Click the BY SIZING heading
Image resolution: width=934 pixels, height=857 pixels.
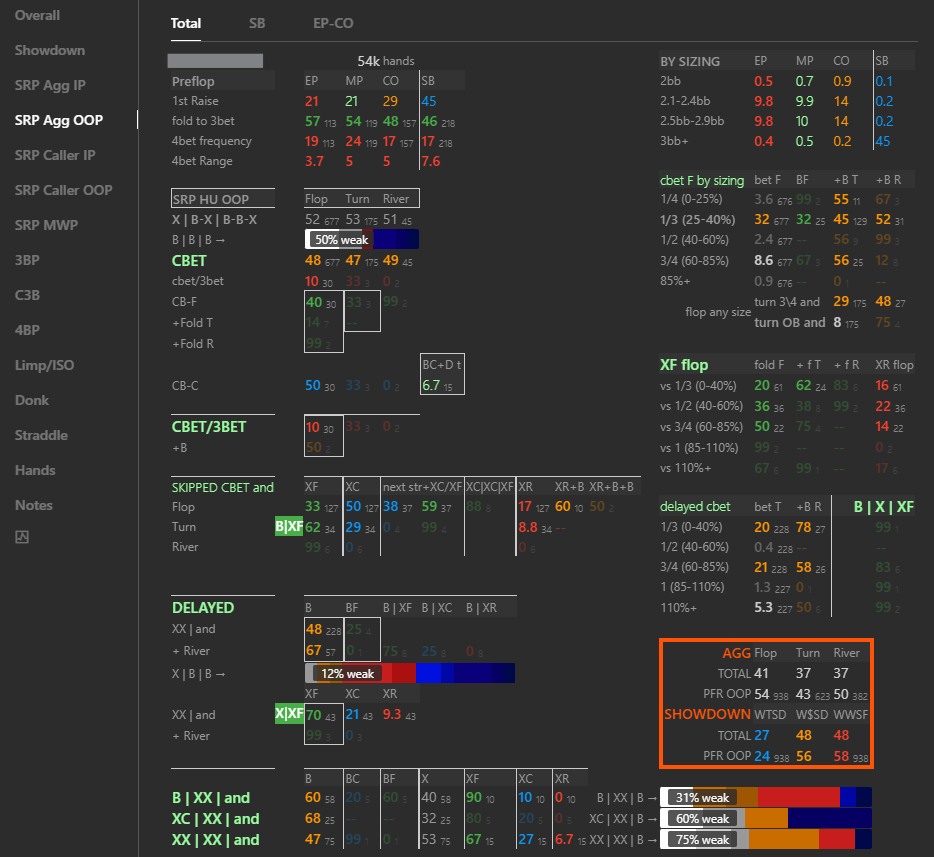coord(690,61)
